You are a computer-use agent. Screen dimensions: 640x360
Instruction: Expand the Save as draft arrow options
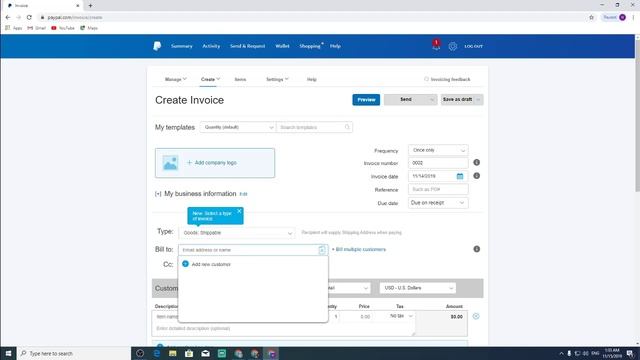point(478,100)
